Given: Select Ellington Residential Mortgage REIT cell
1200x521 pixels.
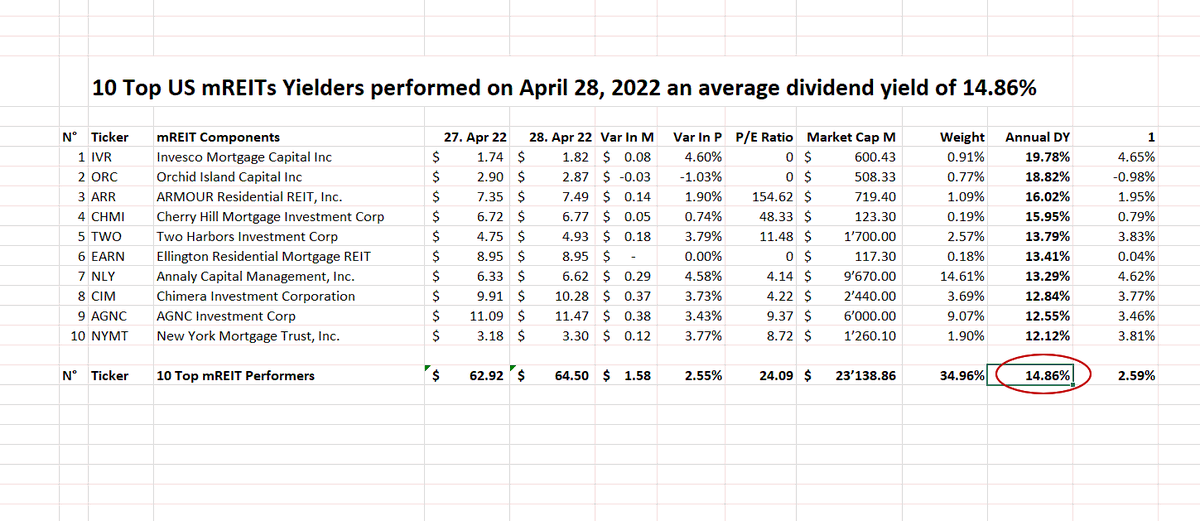Looking at the screenshot, I should pos(264,256).
